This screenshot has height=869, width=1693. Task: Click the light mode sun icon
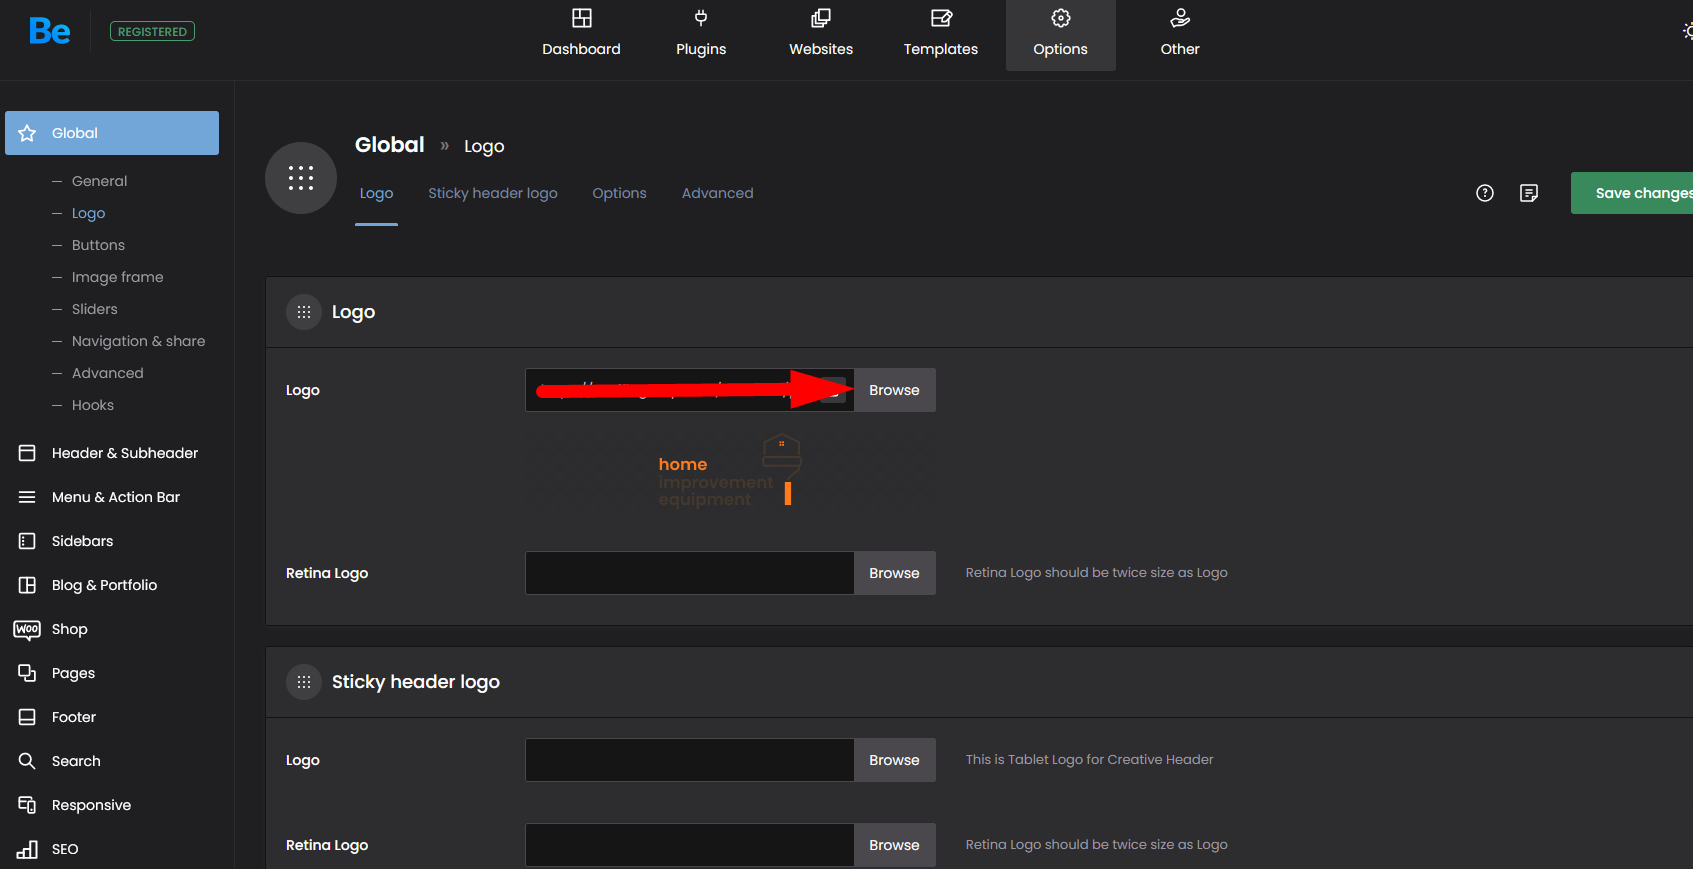(x=1687, y=31)
